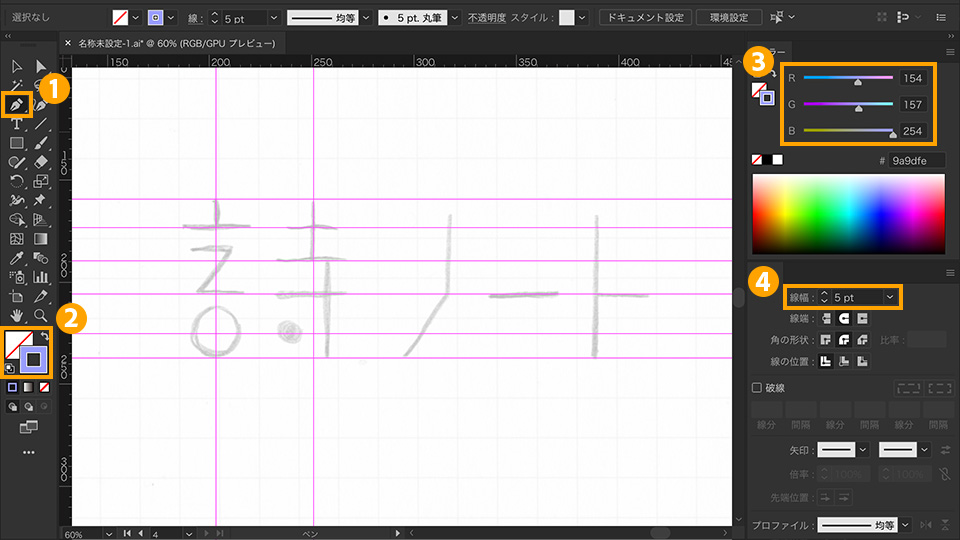Open the スタイル graphic style dropdown

pyautogui.click(x=582, y=18)
